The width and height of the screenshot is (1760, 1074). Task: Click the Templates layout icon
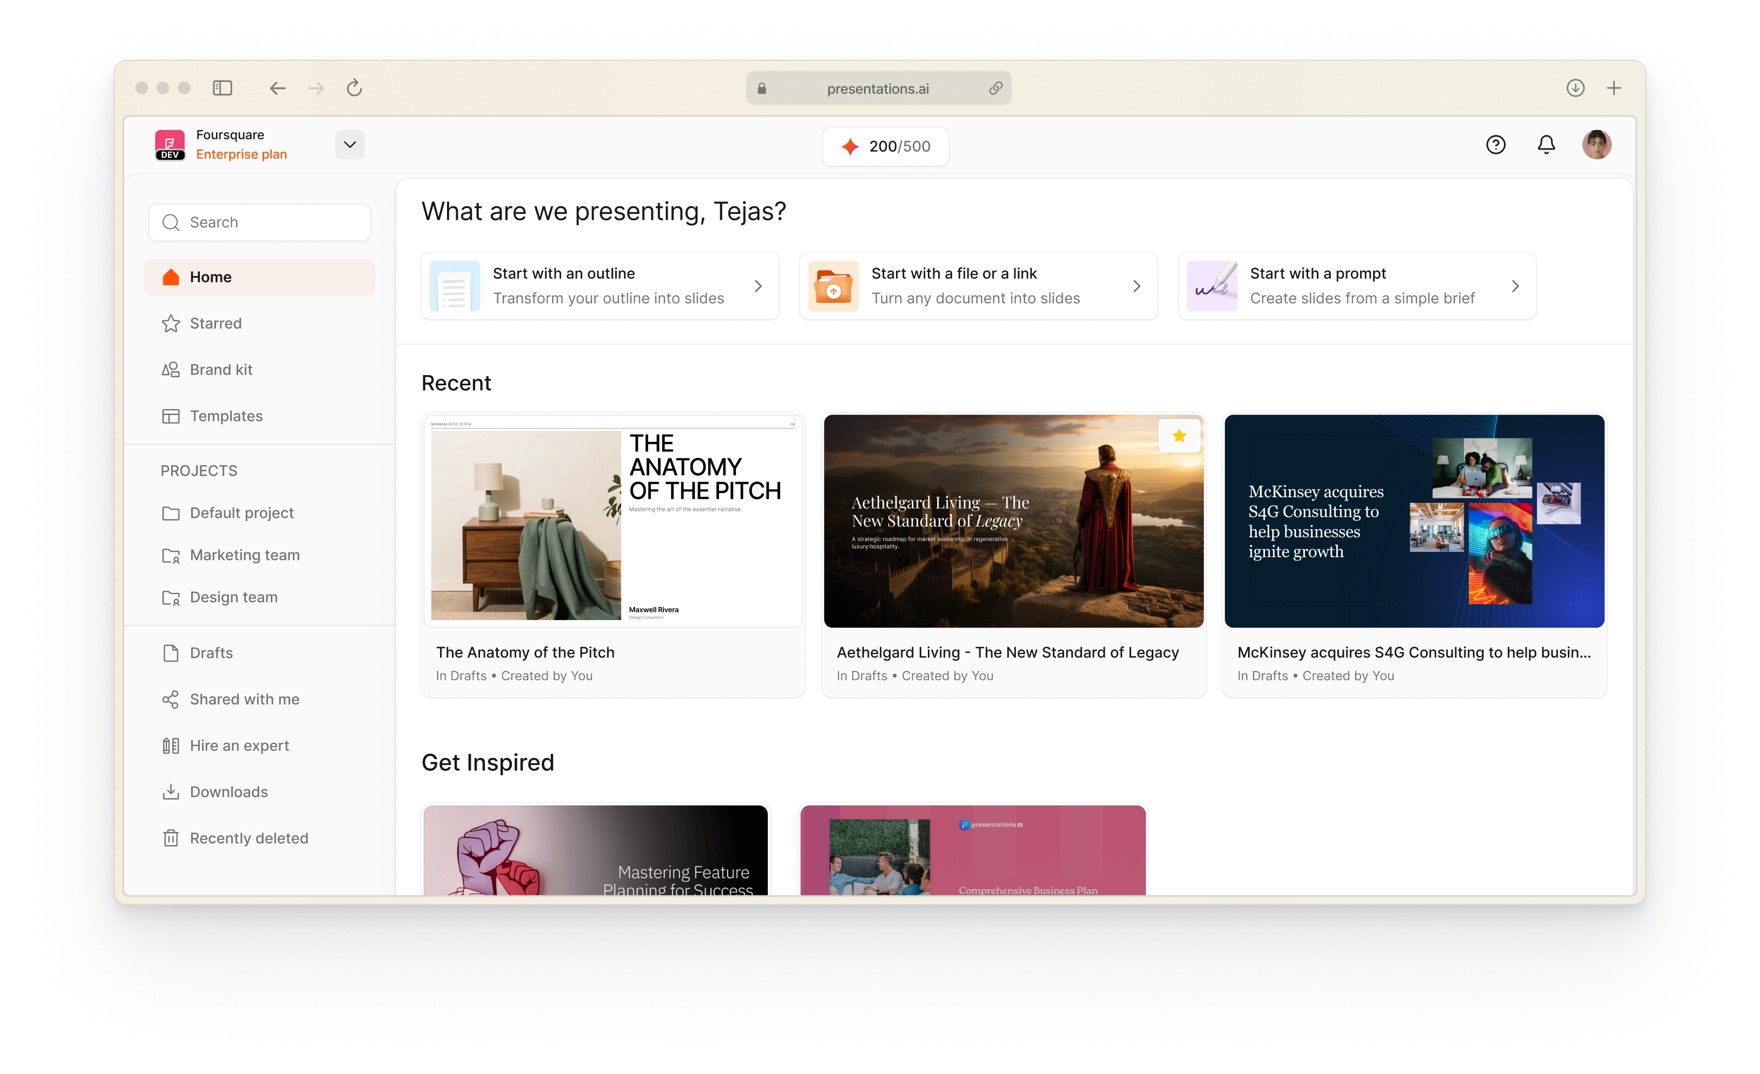click(x=171, y=416)
